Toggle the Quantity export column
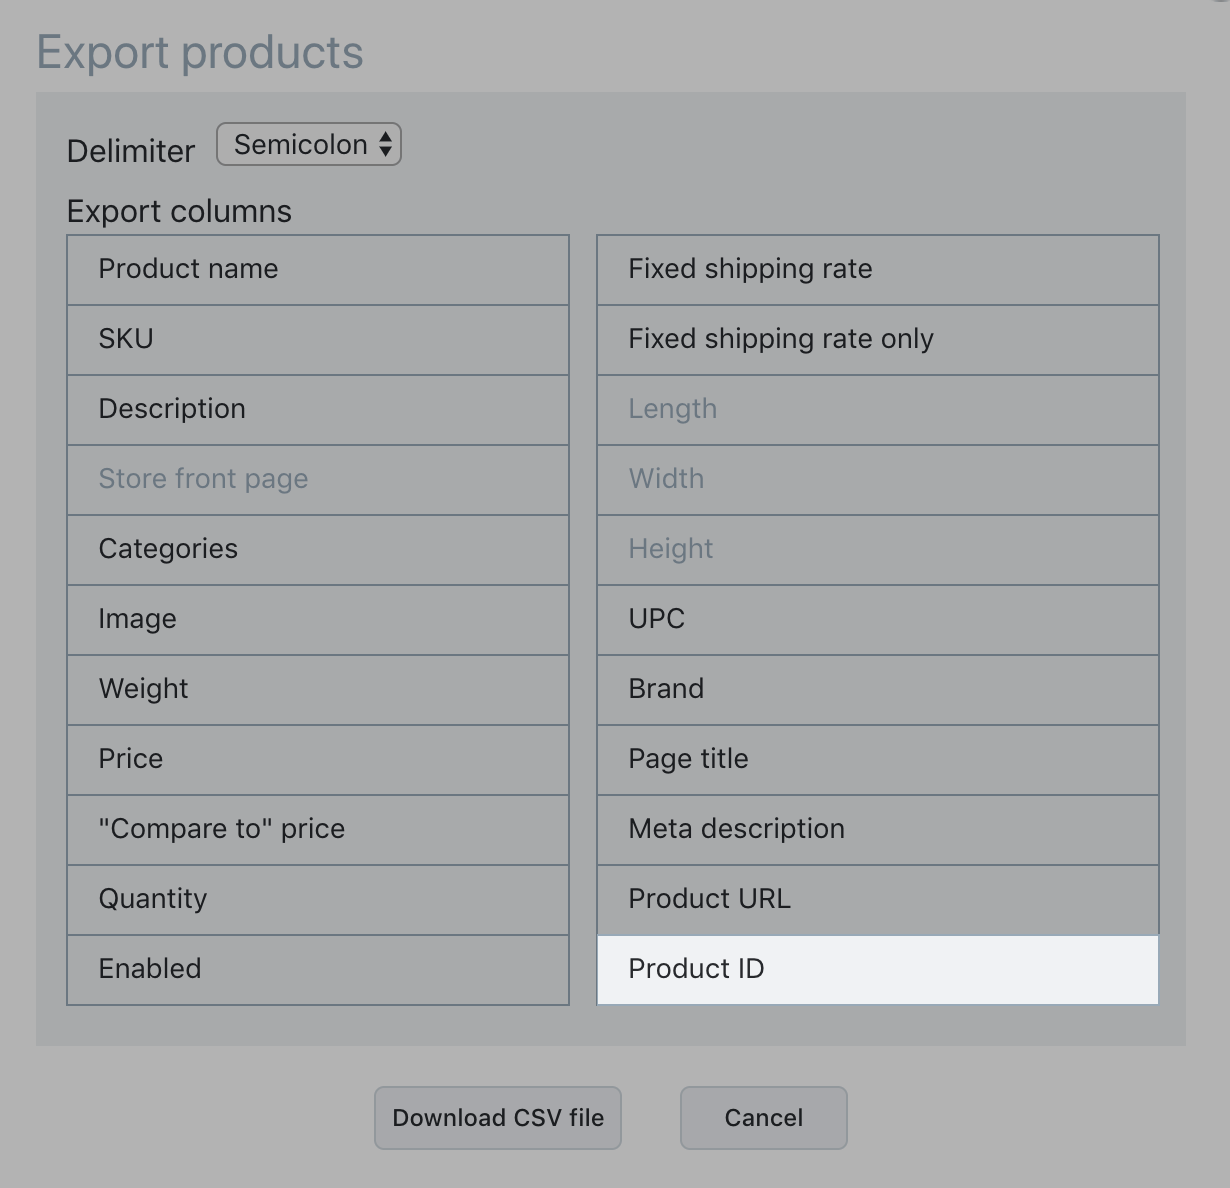 tap(318, 900)
